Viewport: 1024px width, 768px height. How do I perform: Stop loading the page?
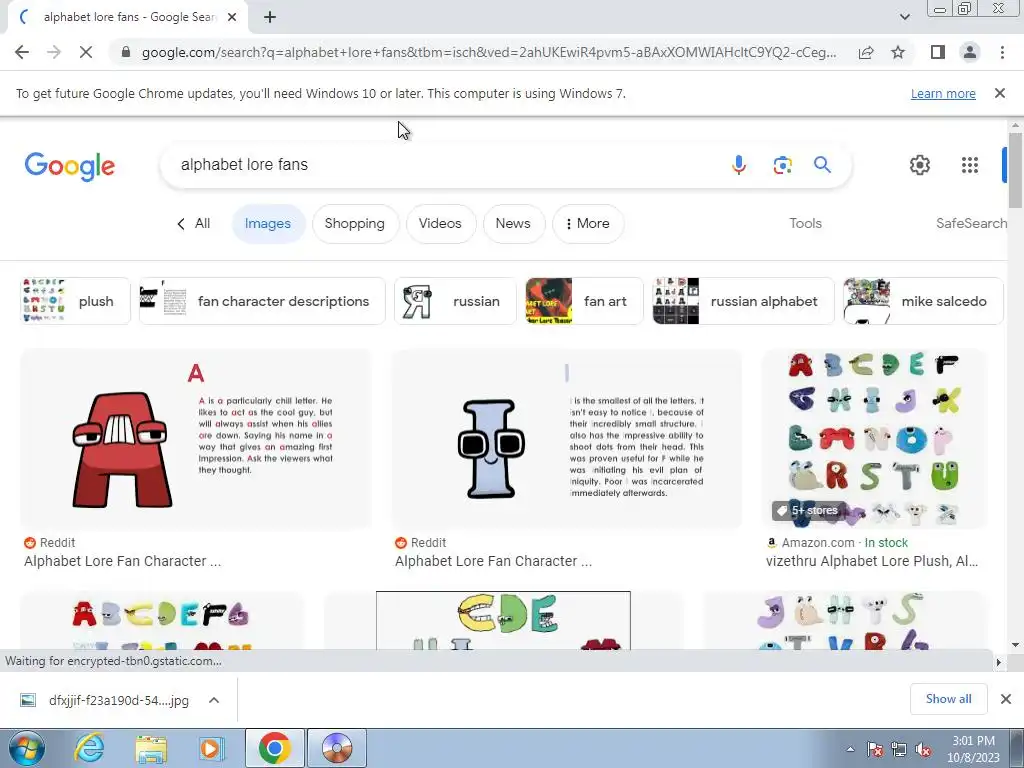click(86, 52)
